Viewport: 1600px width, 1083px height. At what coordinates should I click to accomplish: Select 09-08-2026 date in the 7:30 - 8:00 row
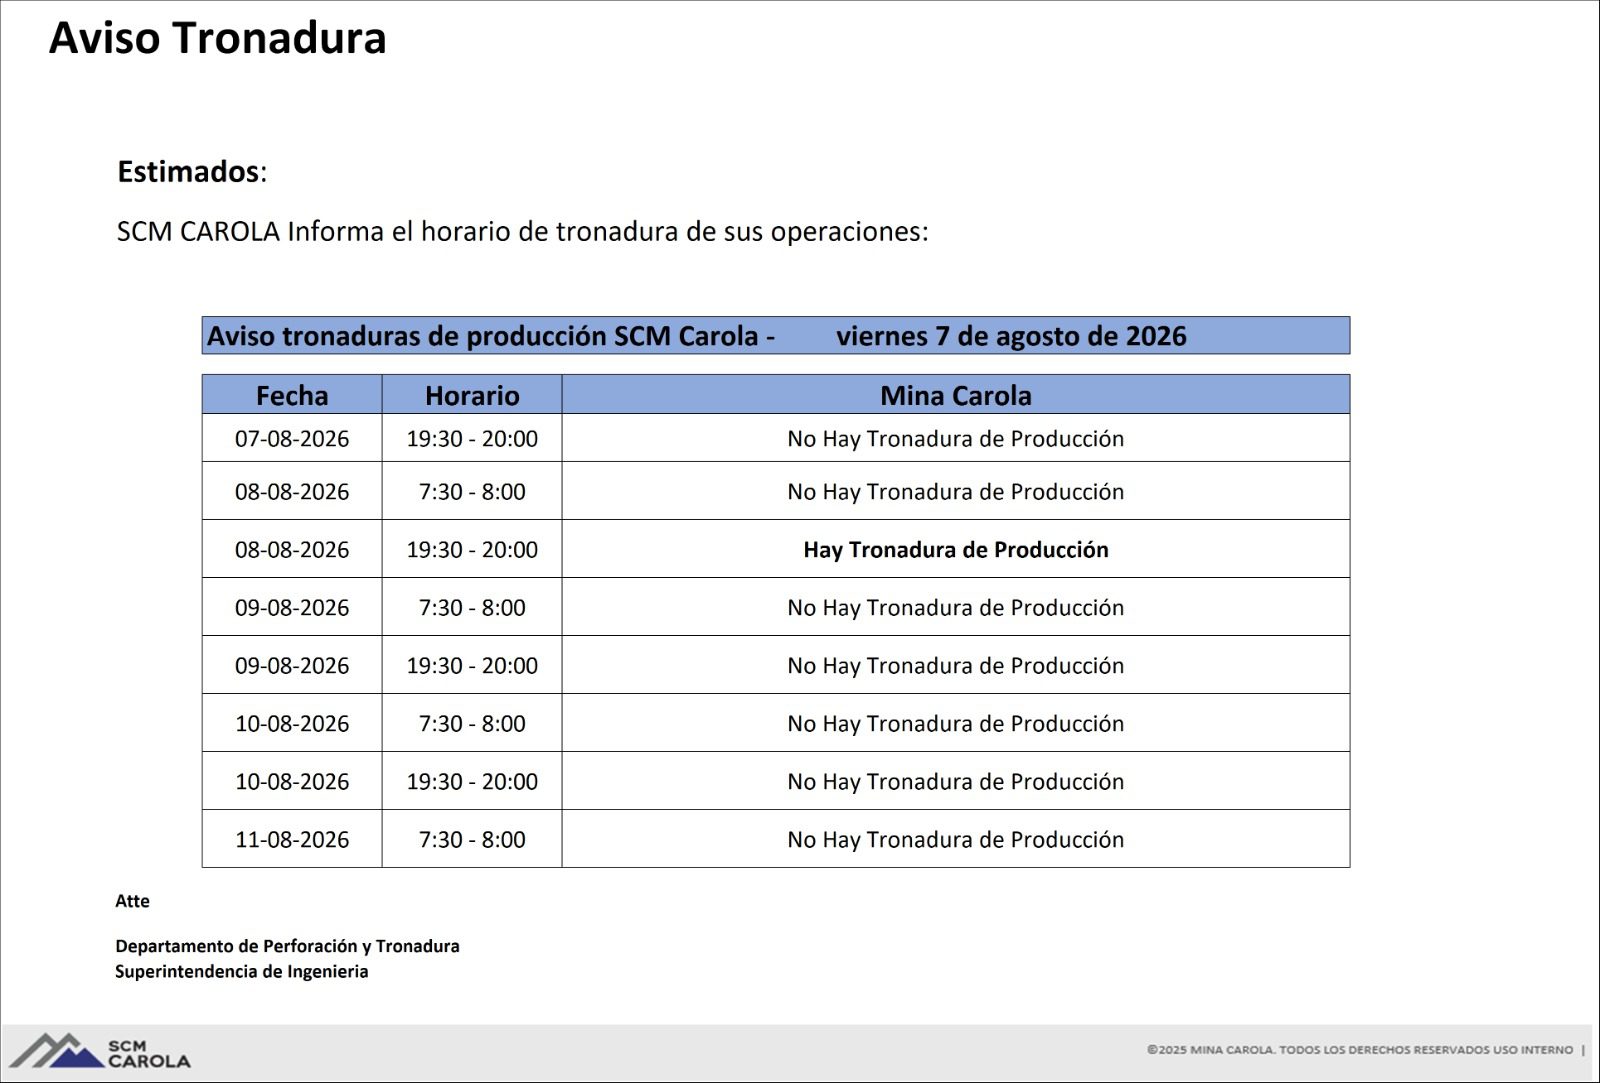tap(292, 607)
